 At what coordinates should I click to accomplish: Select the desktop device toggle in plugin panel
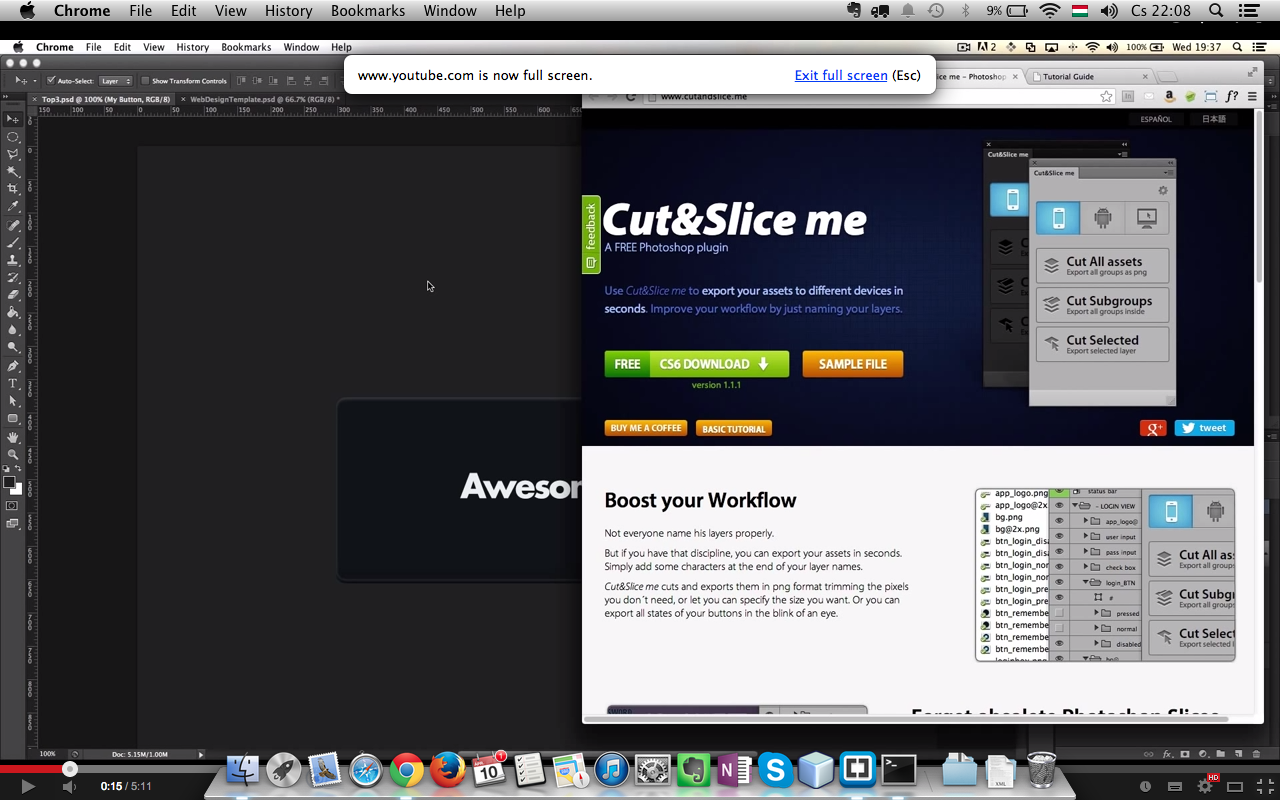(1146, 217)
